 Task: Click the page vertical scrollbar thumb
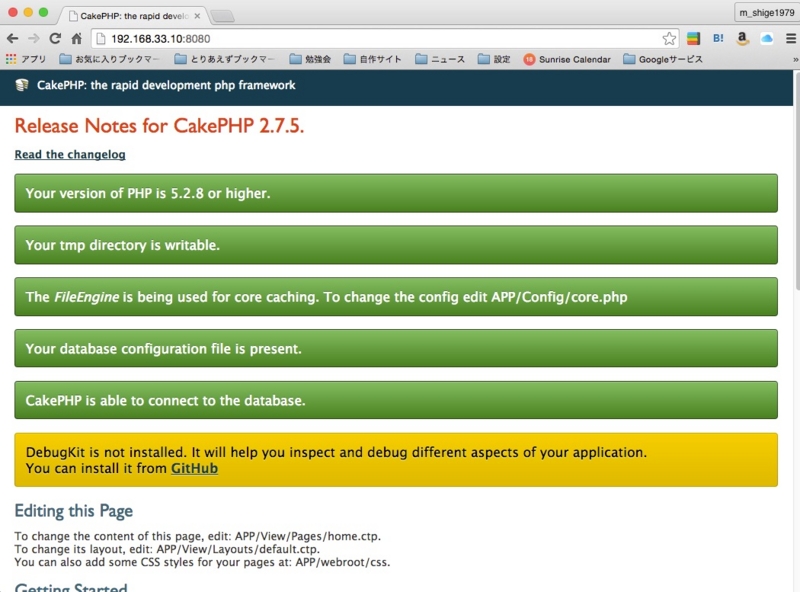(796, 181)
